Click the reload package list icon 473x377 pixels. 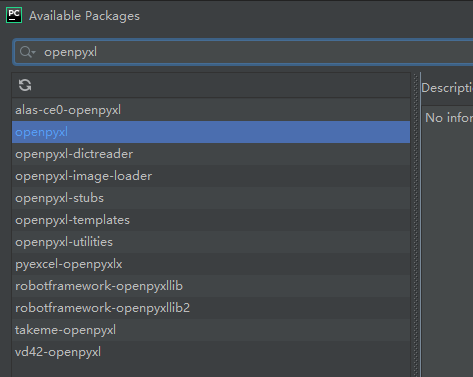click(x=25, y=85)
